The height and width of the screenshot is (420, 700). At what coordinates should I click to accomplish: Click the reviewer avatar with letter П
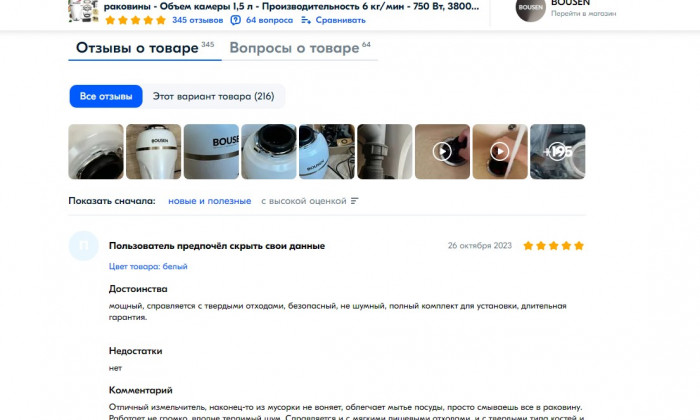click(x=83, y=245)
